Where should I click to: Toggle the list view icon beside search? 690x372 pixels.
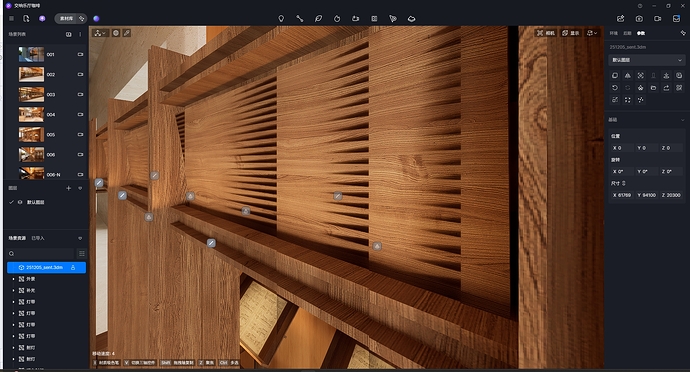coord(81,254)
